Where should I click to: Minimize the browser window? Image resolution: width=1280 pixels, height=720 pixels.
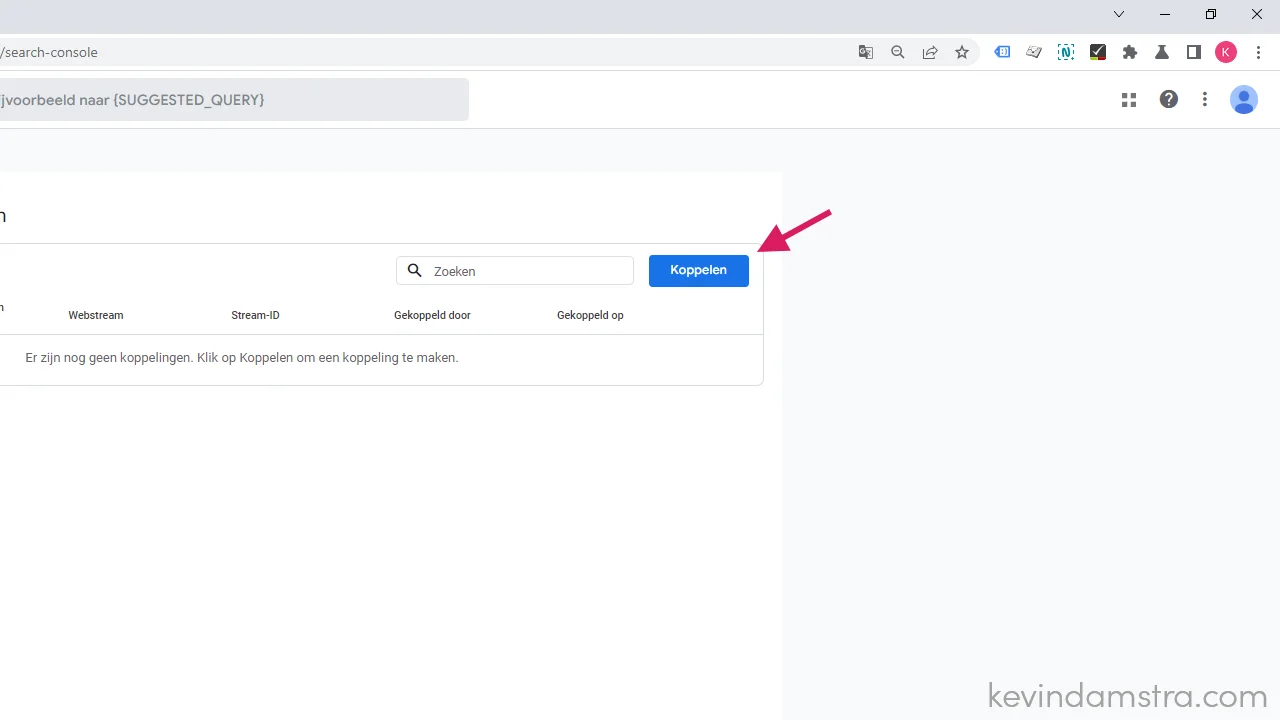[1165, 14]
